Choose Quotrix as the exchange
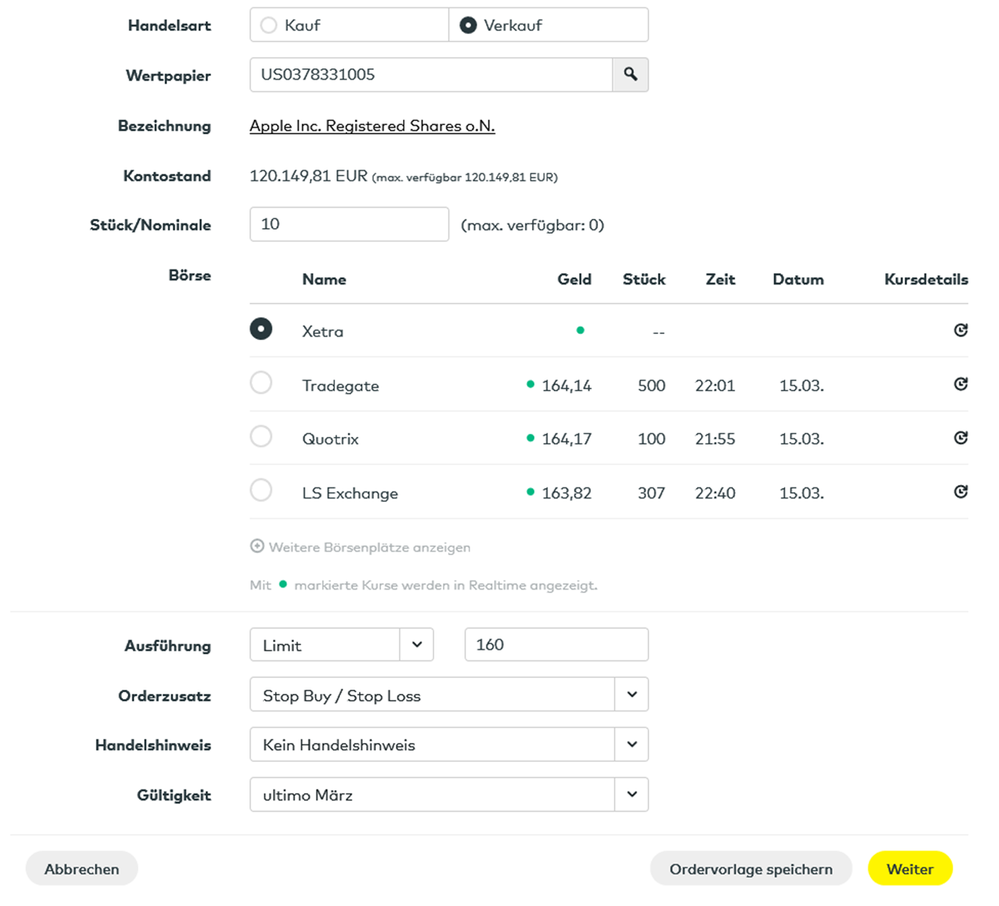This screenshot has width=999, height=906. [x=261, y=437]
